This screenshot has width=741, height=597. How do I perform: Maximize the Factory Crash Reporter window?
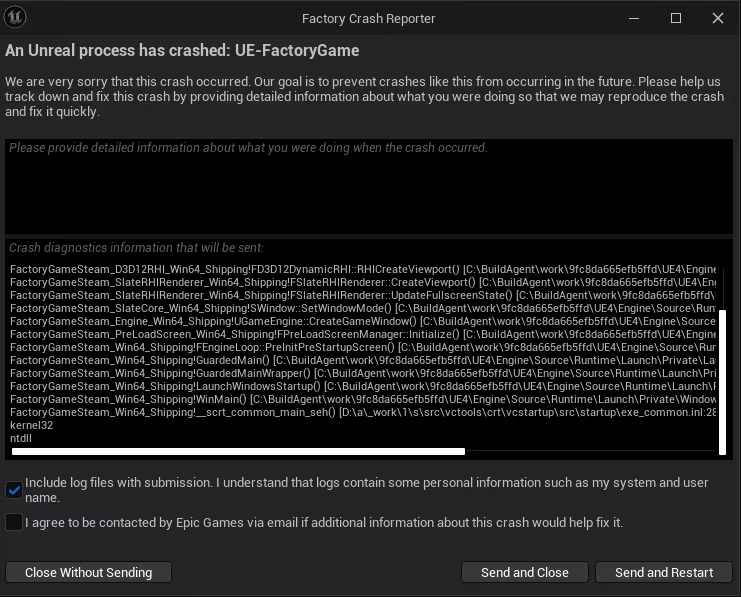pos(675,18)
